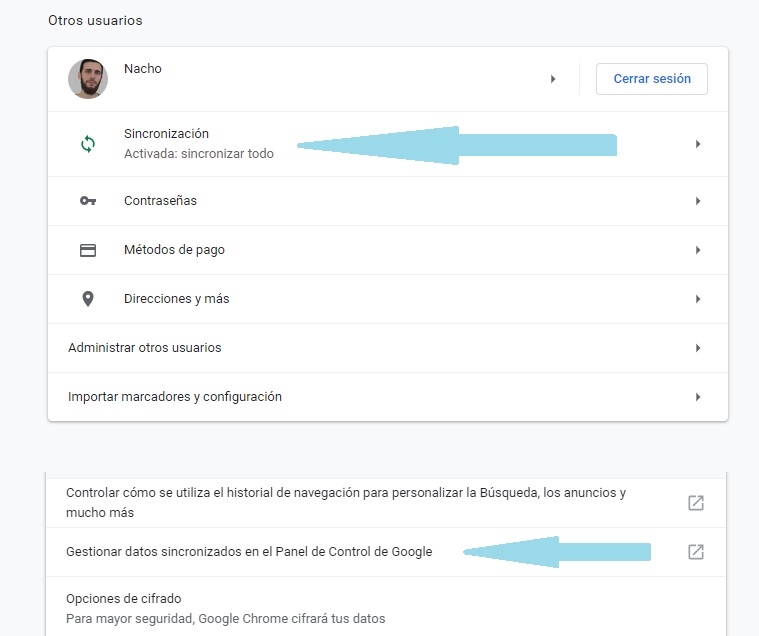Expand the Direcciones y más arrow

click(698, 299)
